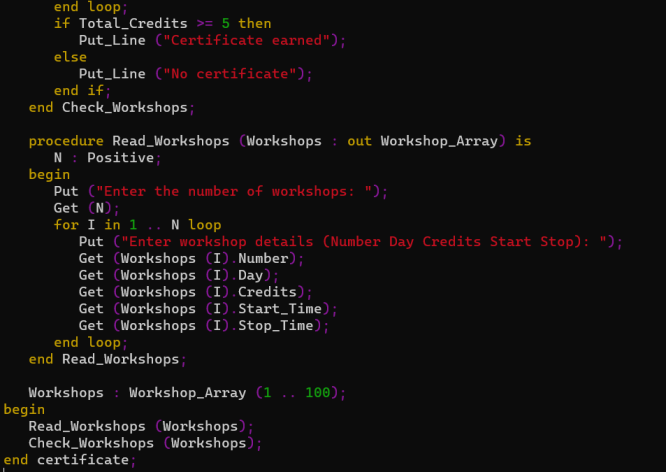
Task: Click the "then" keyword
Action: [x=254, y=23]
